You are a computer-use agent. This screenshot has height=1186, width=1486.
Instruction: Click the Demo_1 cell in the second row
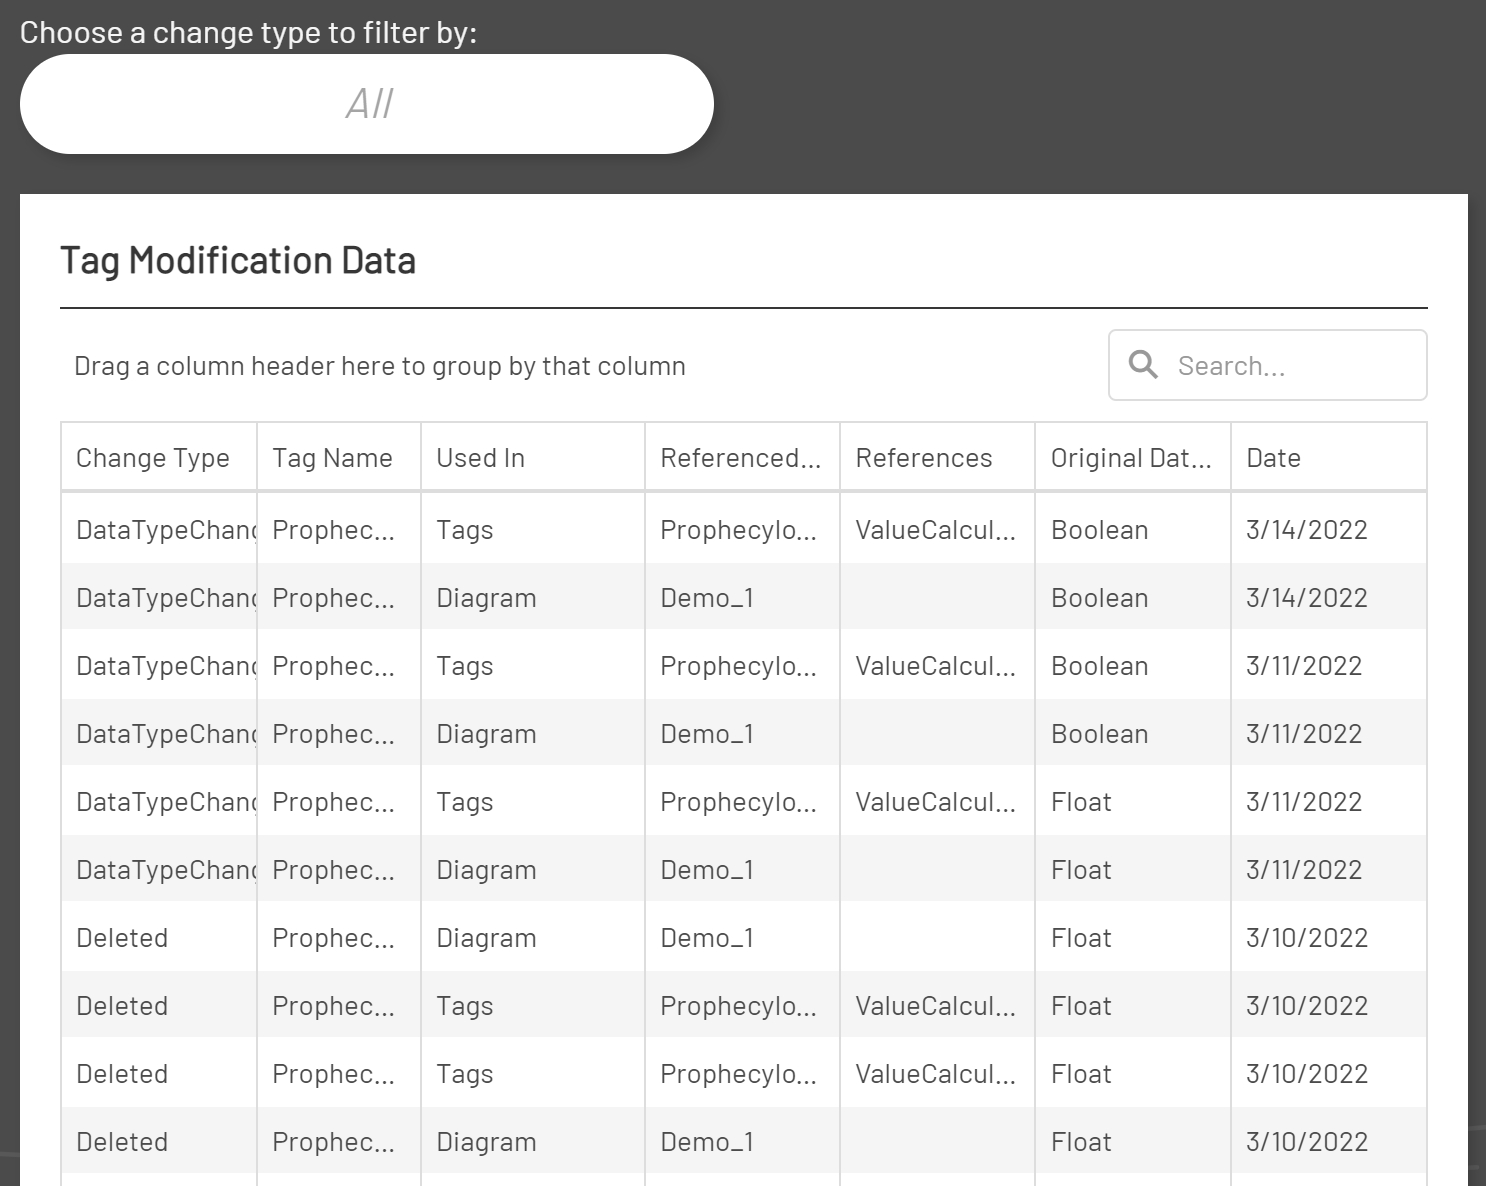pos(707,597)
